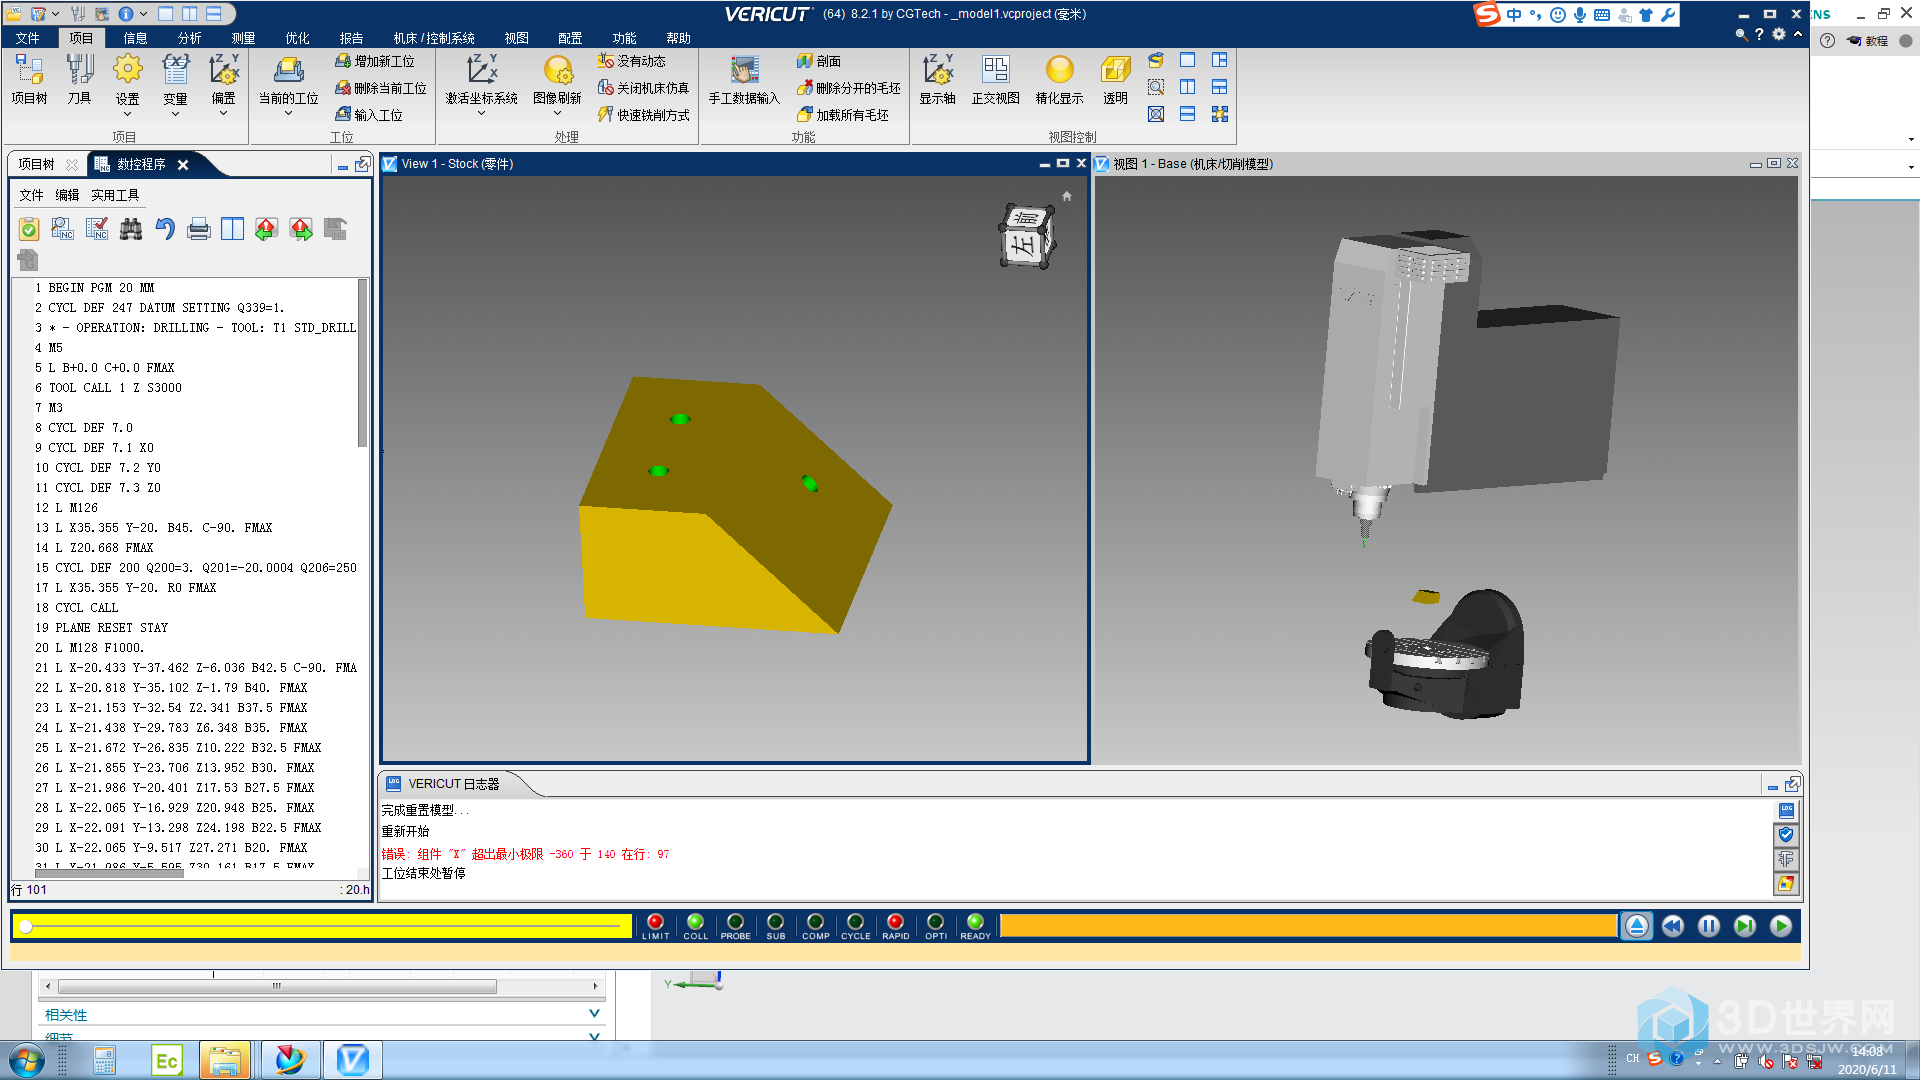Expand the 当前的工位 dropdown arrow
Screen dimensions: 1920x1080
288,114
